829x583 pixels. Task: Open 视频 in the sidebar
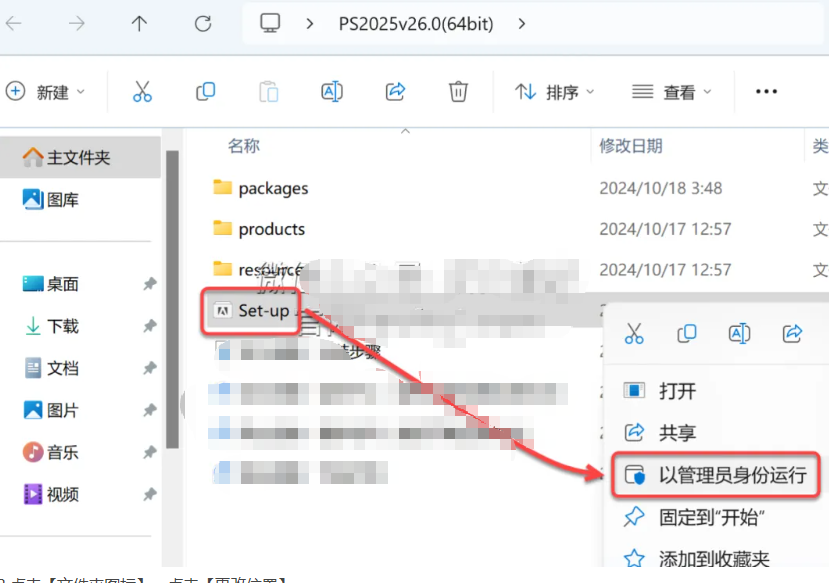[x=51, y=495]
